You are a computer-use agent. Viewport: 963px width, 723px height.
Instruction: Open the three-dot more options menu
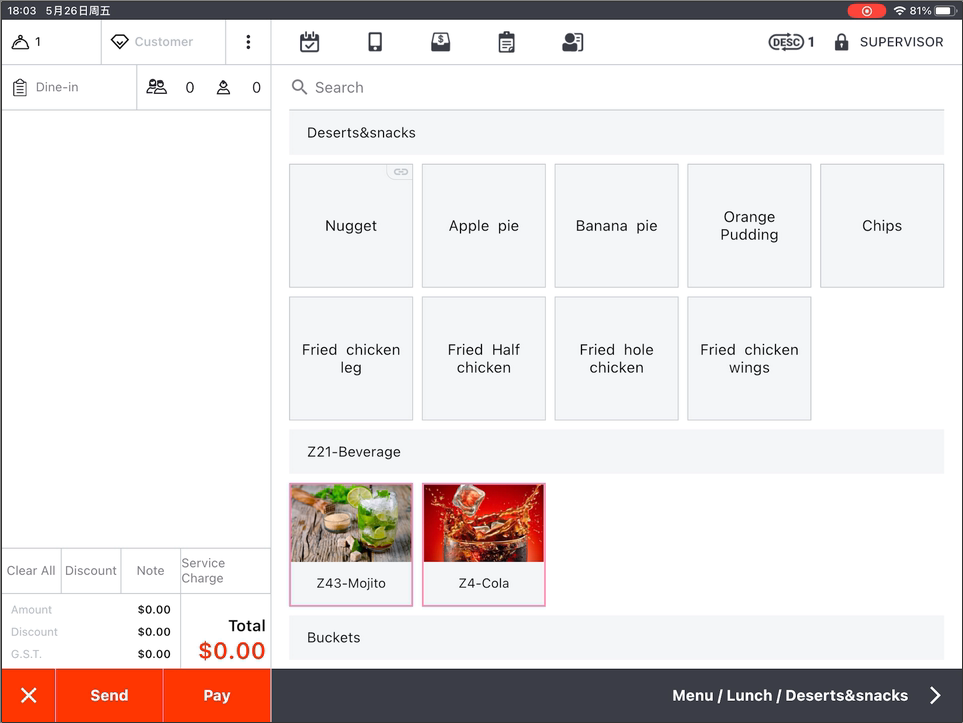tap(248, 42)
